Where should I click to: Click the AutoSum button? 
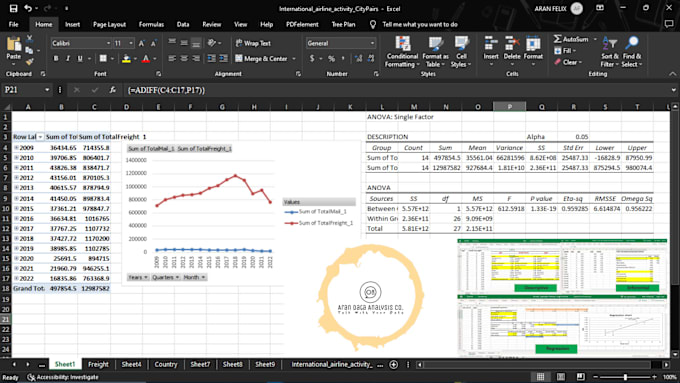tap(572, 39)
